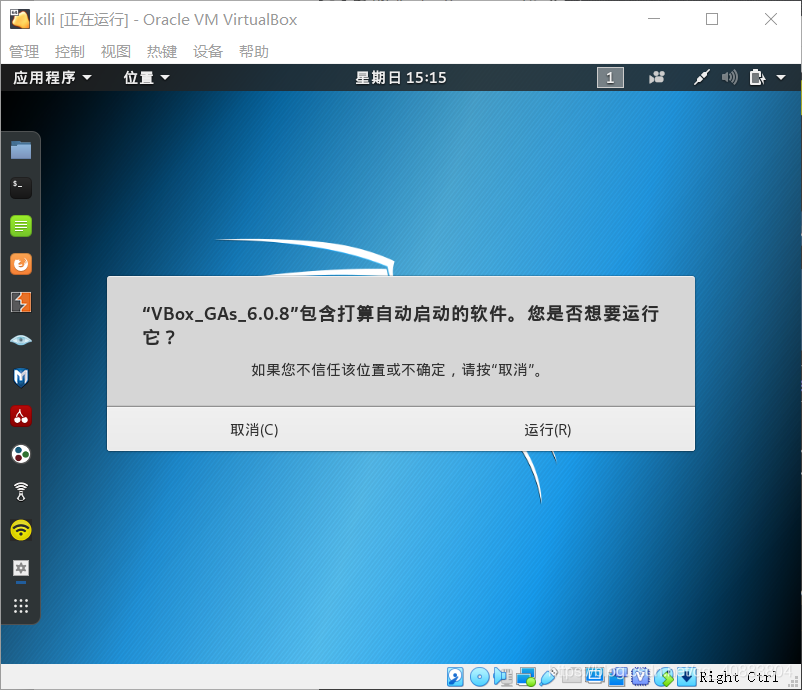Open Burp Suite from the dock
The height and width of the screenshot is (690, 802).
point(21,302)
